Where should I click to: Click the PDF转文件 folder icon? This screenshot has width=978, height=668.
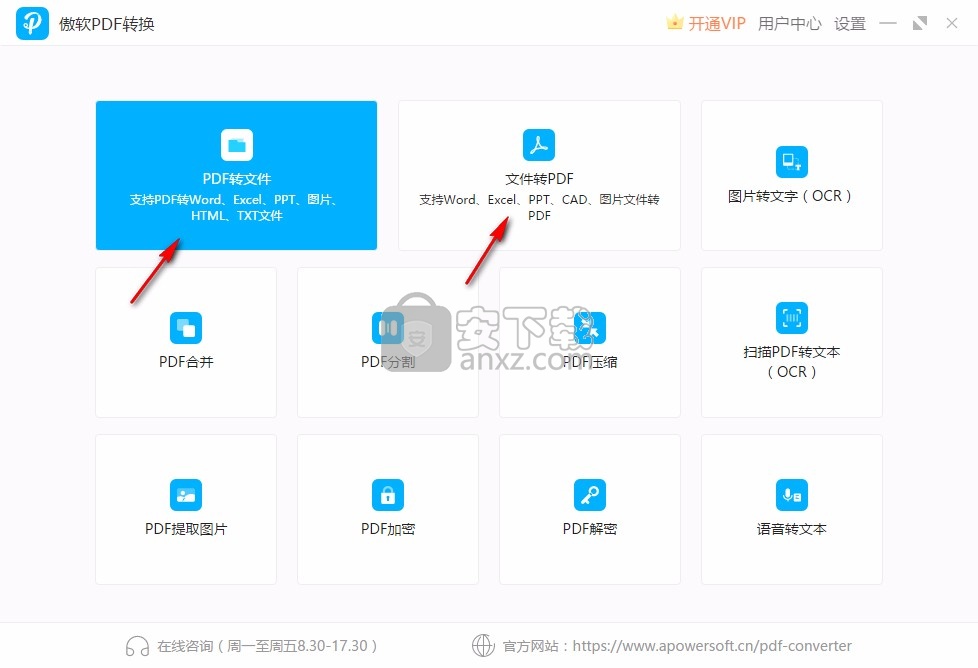tap(236, 145)
